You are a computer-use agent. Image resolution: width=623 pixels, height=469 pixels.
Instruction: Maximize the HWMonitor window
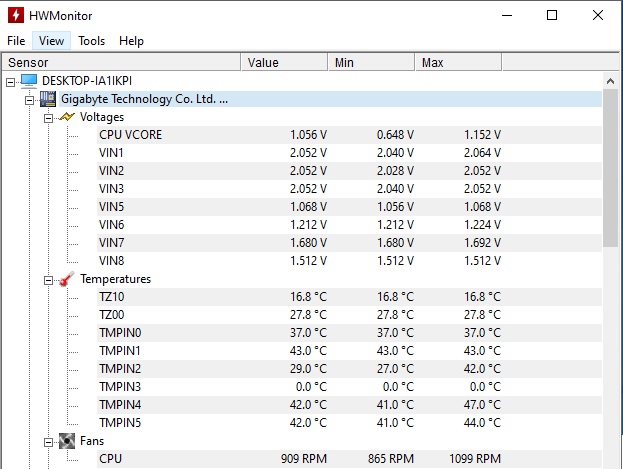552,15
